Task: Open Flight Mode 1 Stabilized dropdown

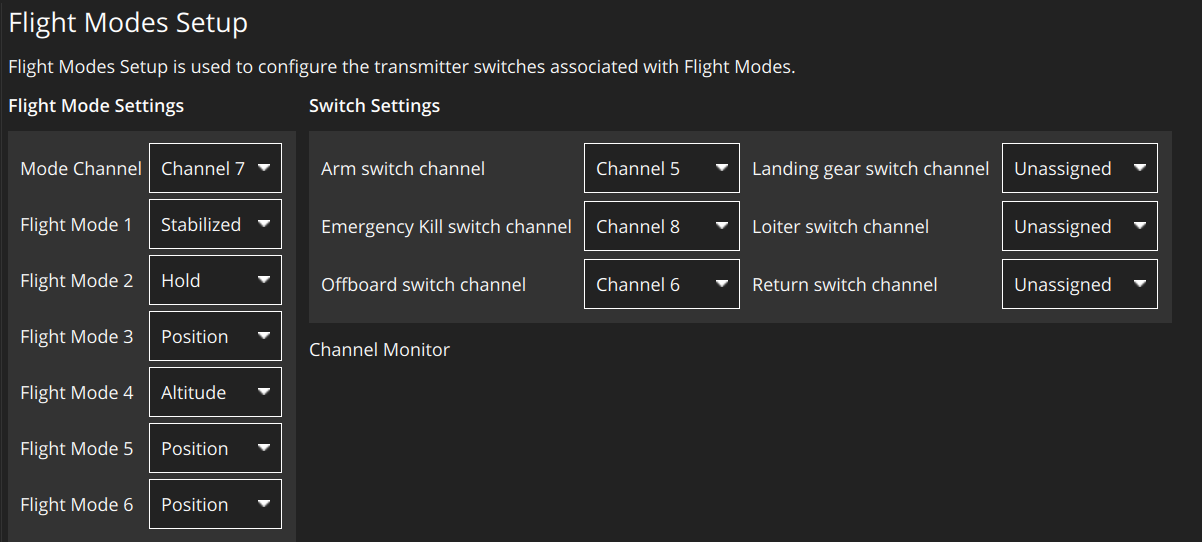Action: (x=215, y=224)
